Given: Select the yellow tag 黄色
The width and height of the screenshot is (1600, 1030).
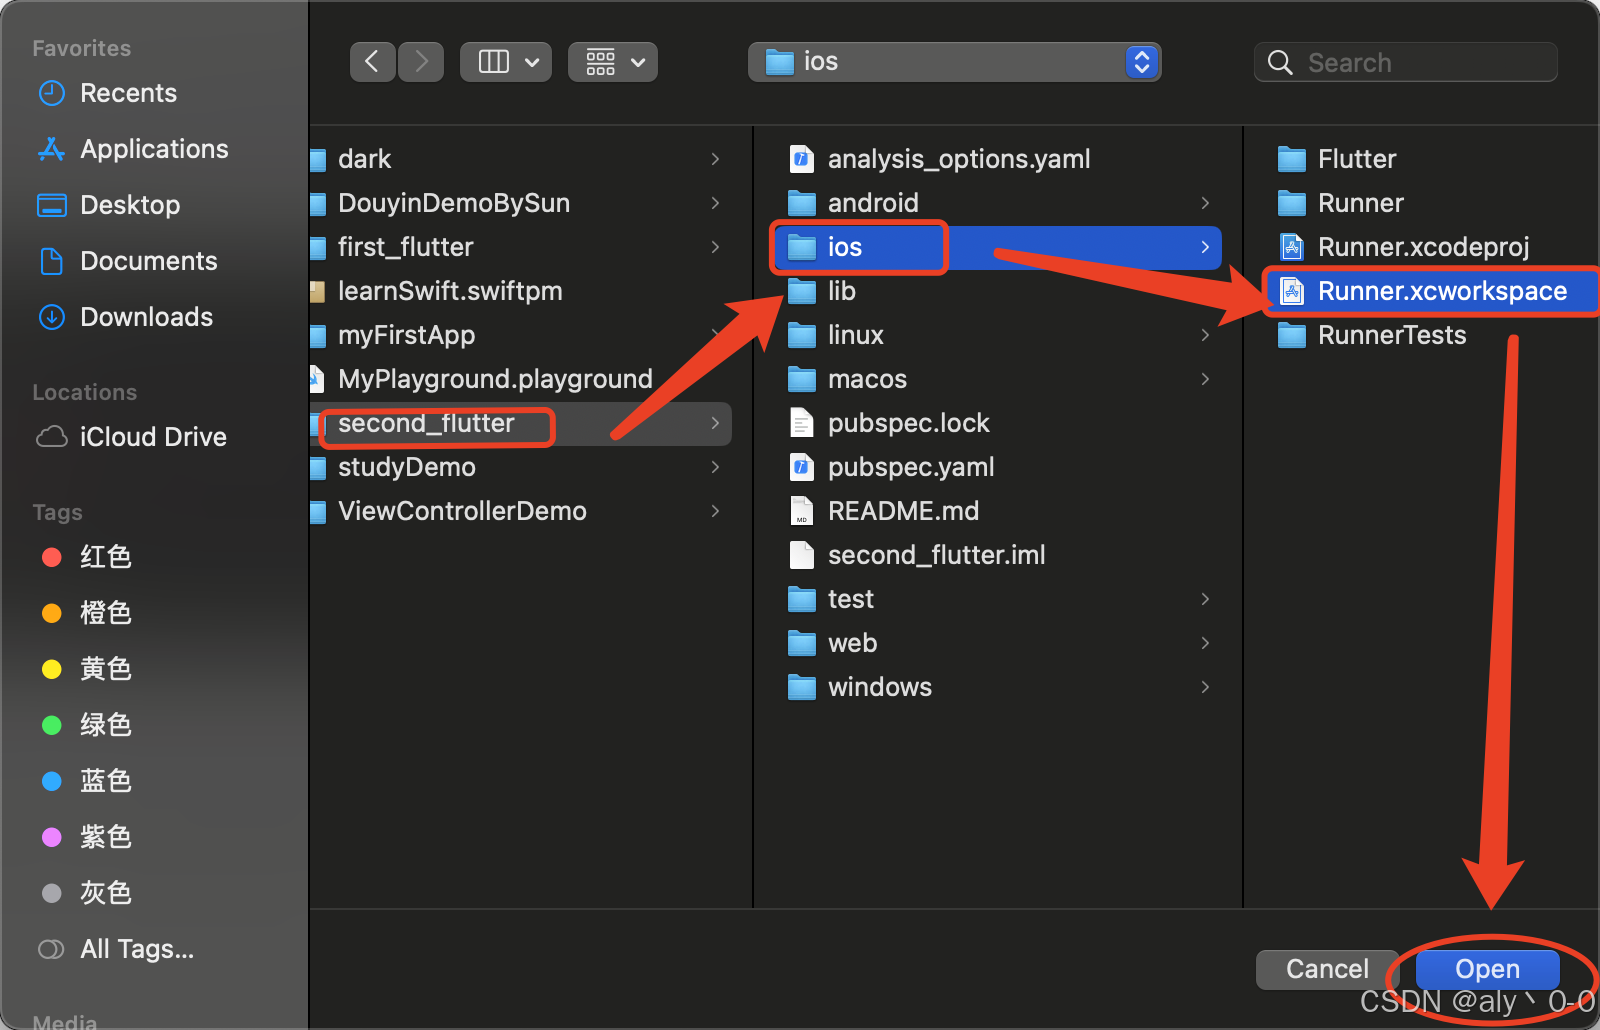Looking at the screenshot, I should tap(105, 669).
